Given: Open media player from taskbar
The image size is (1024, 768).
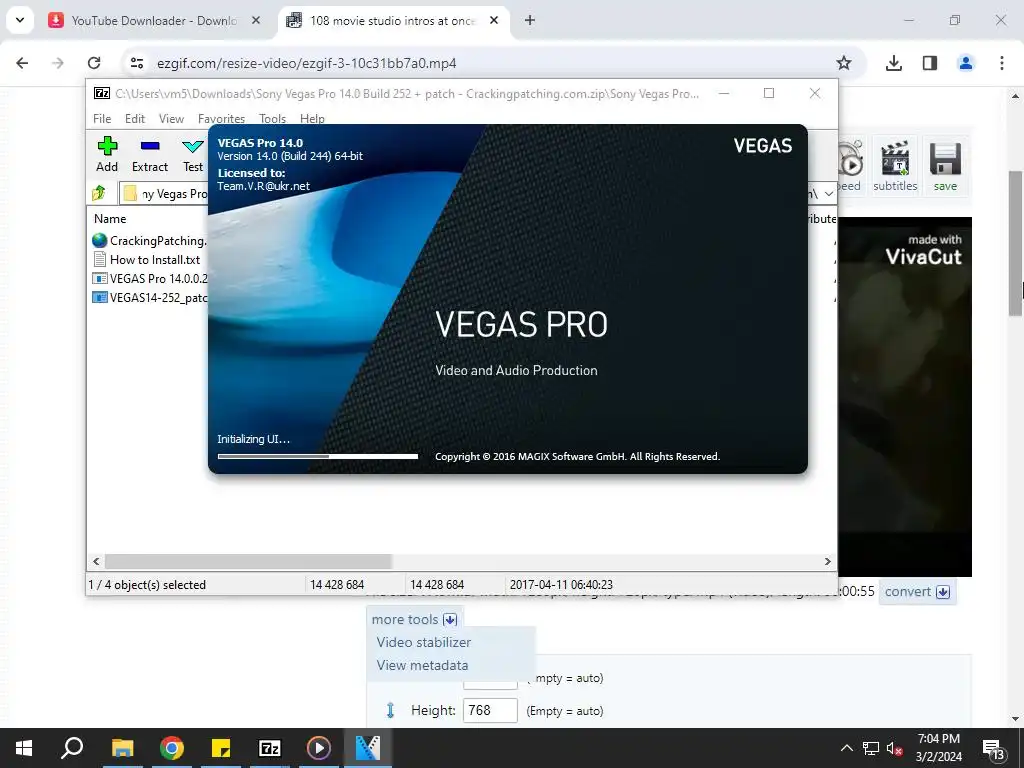Looking at the screenshot, I should (319, 748).
